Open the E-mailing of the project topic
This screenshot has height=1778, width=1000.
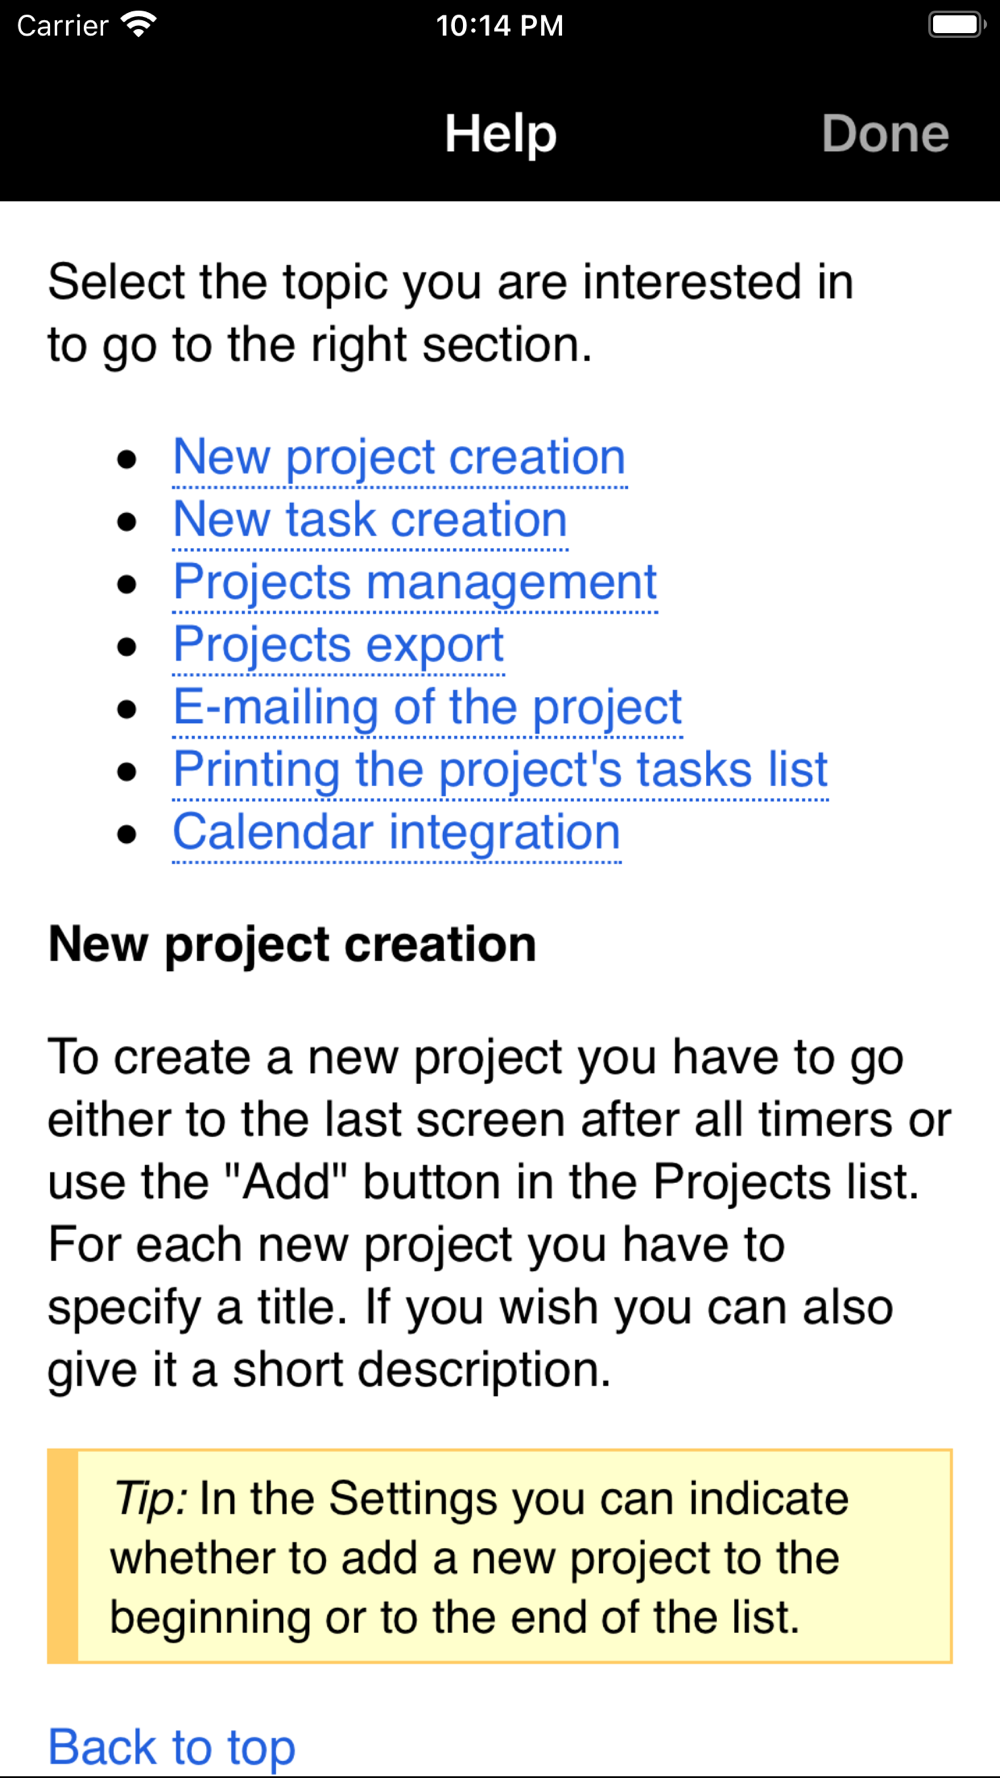427,708
